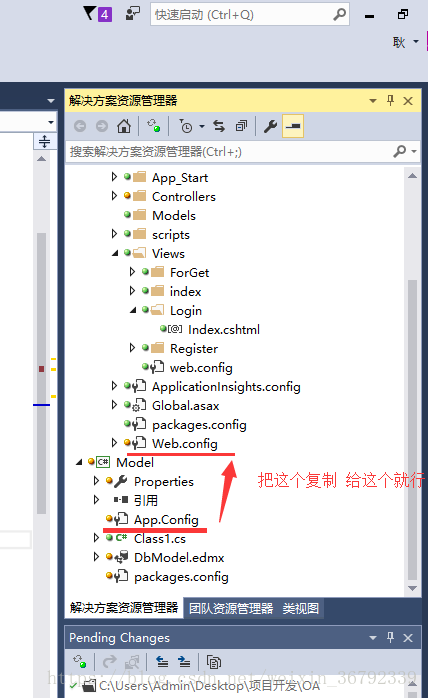
Task: Expand the index folder
Action: [x=132, y=291]
